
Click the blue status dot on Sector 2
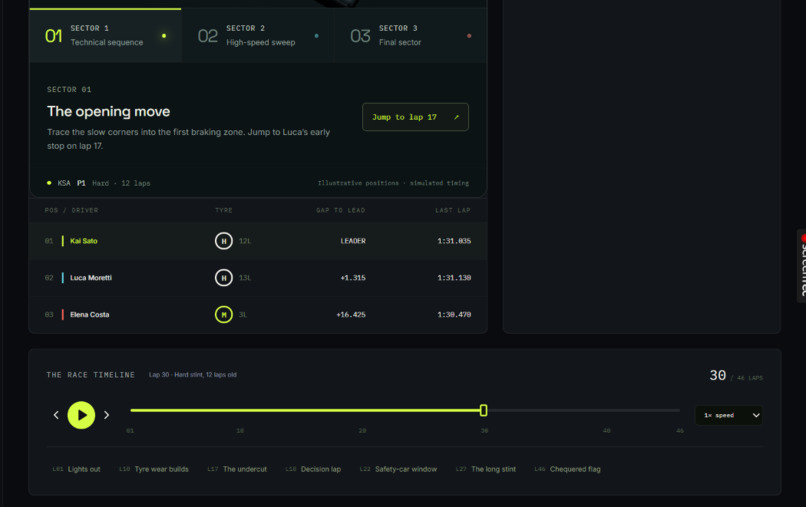[317, 36]
